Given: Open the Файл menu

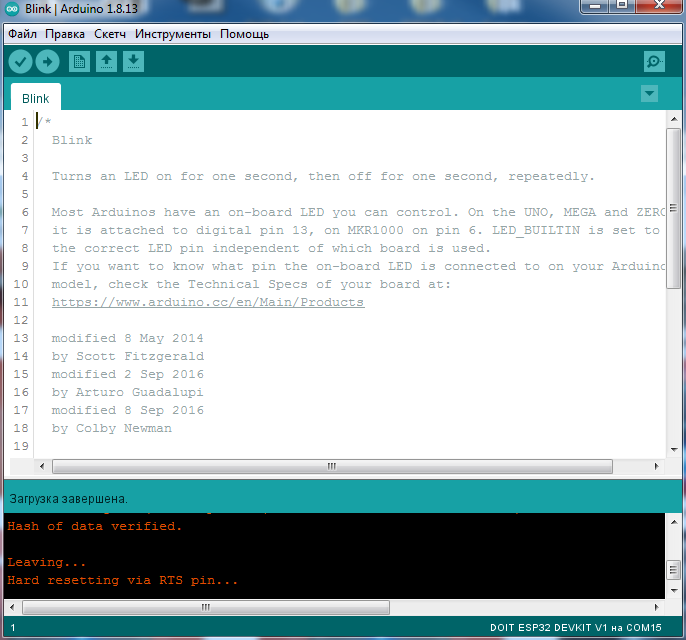Looking at the screenshot, I should point(22,34).
